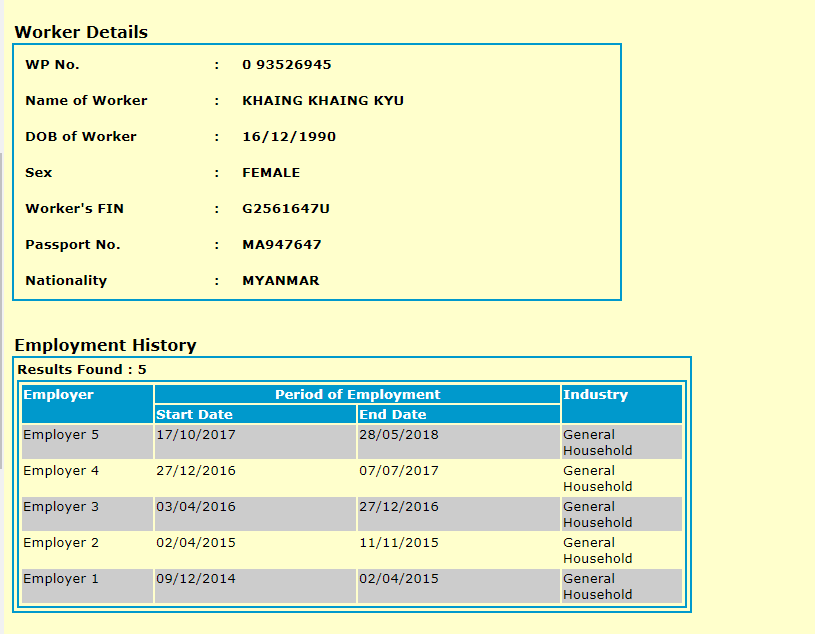Click the Results Found count text
815x634 pixels.
click(82, 370)
